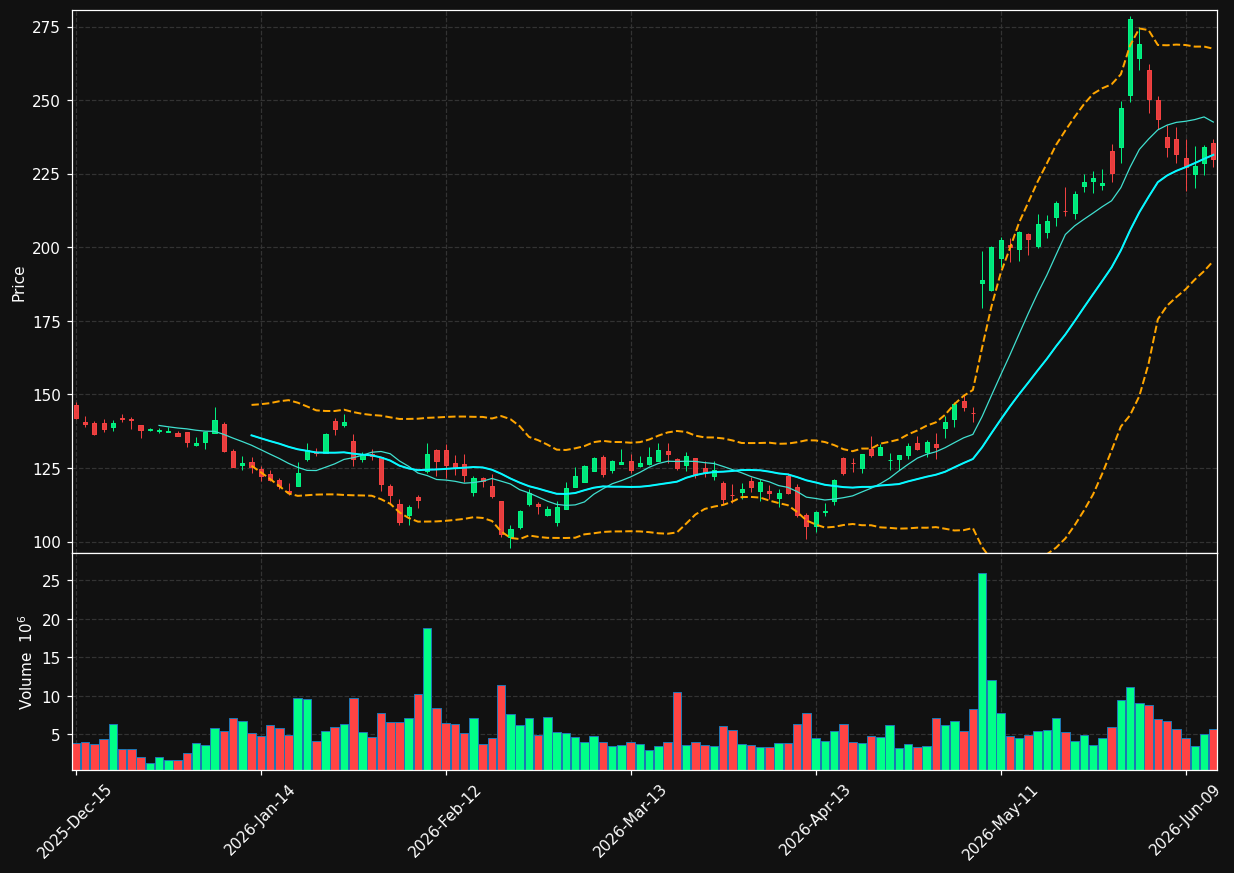Click the 2026-Jan-14 date label
The height and width of the screenshot is (873, 1234).
(260, 821)
